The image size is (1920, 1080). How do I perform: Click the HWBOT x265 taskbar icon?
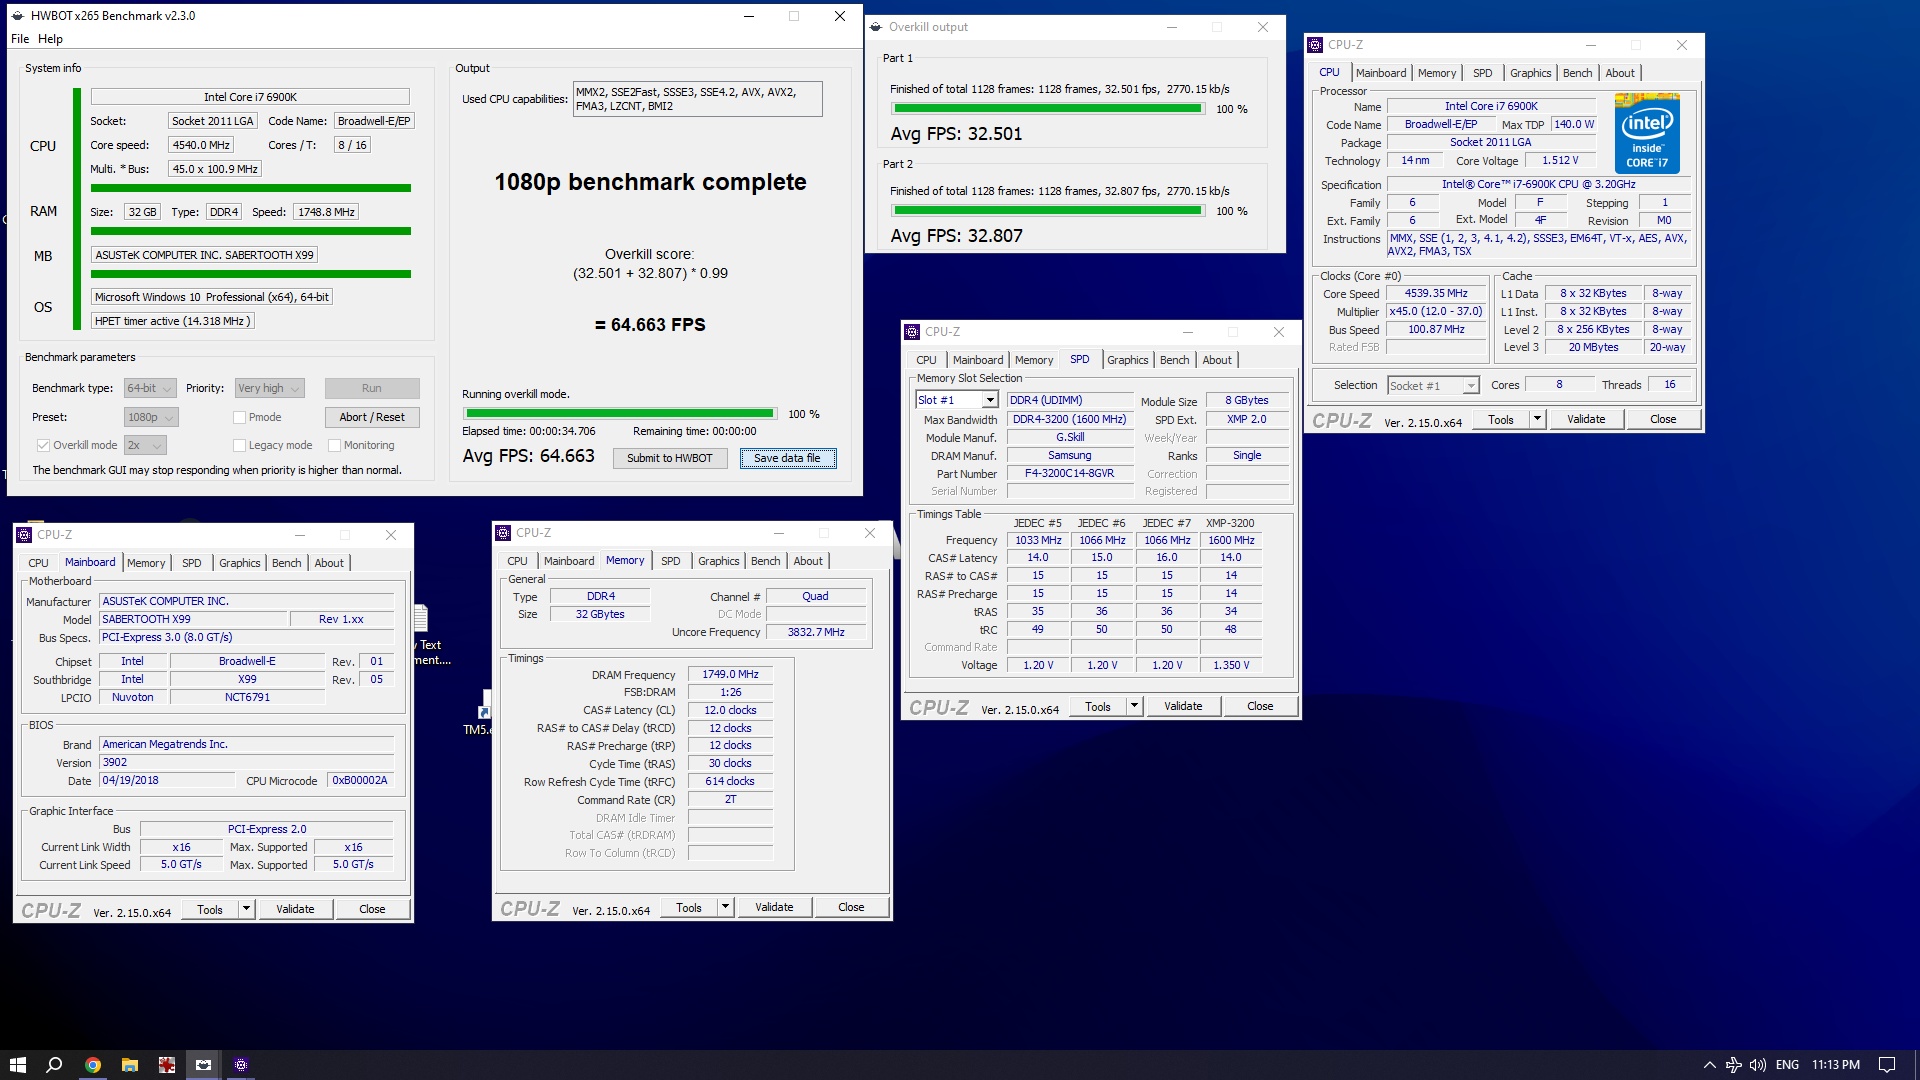click(x=203, y=1065)
